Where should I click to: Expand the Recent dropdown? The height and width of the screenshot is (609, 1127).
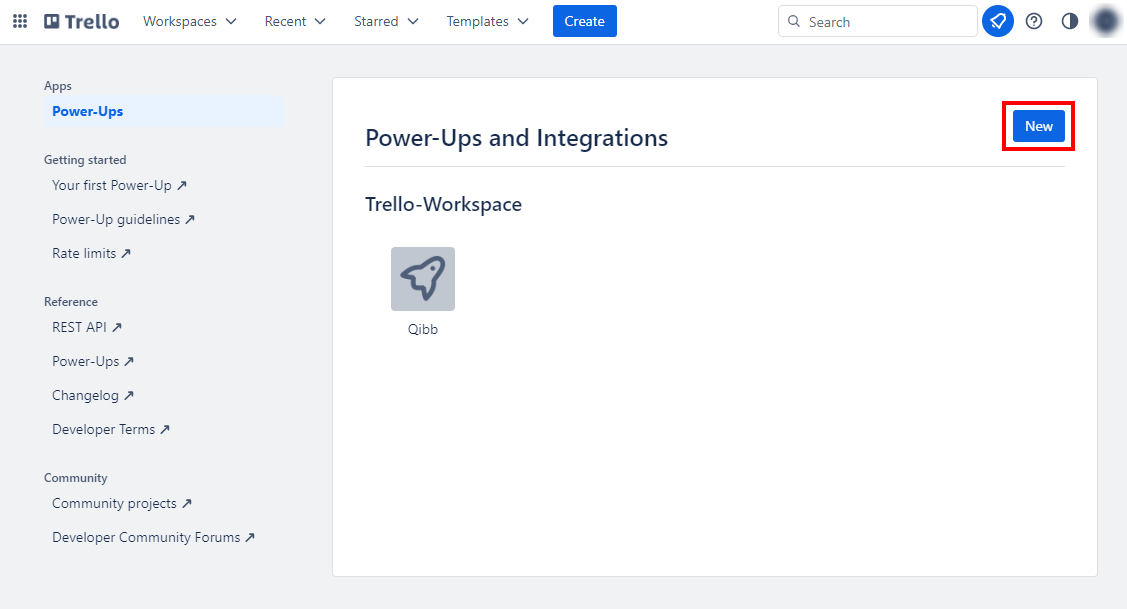click(295, 21)
